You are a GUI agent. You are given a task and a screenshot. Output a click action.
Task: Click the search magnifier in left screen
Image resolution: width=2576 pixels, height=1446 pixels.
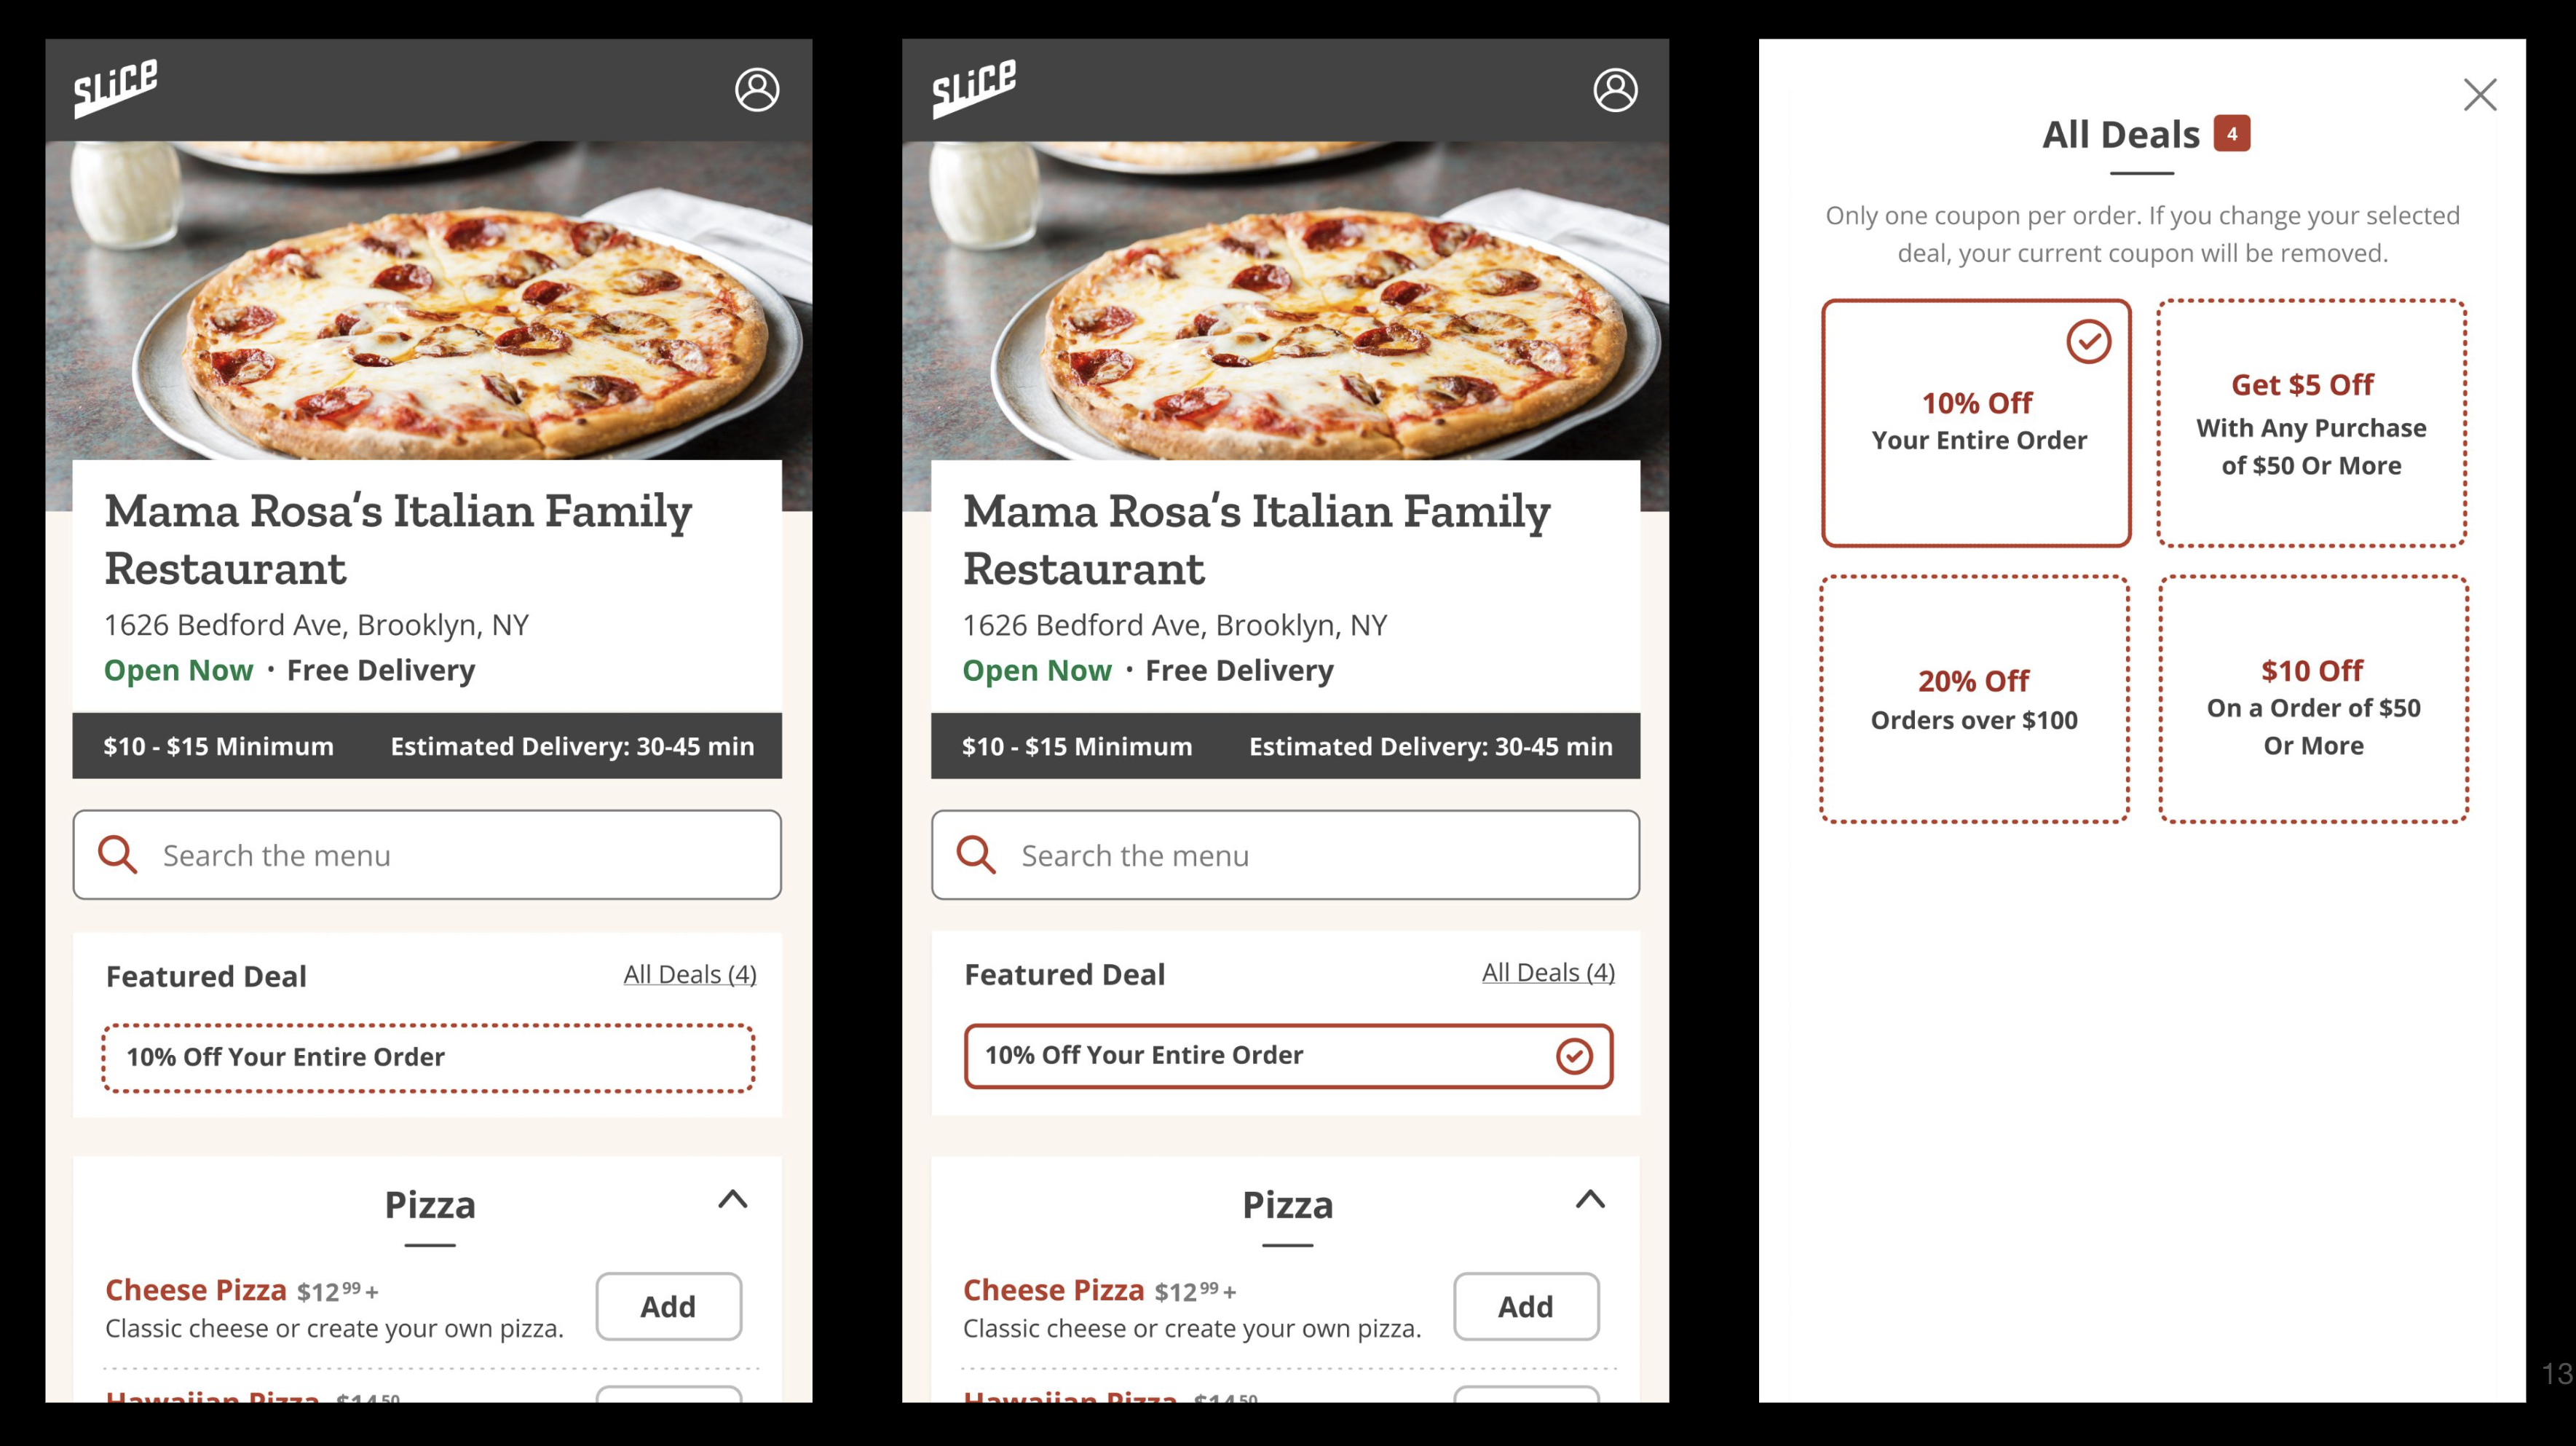tap(117, 855)
